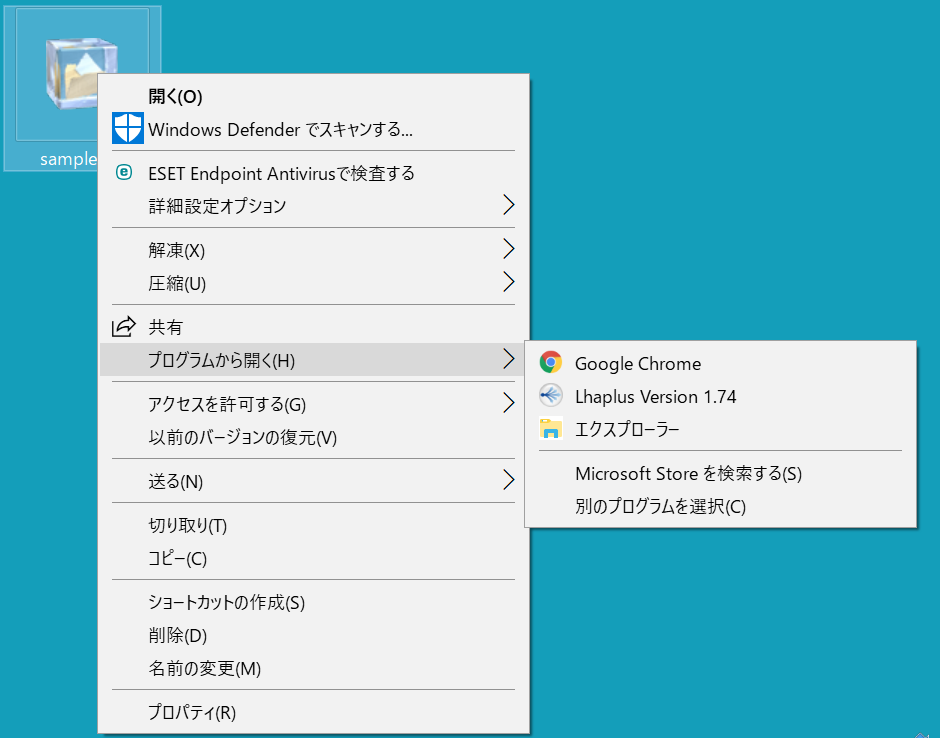
Task: Click the エクスプローラー folder icon
Action: tap(550, 429)
